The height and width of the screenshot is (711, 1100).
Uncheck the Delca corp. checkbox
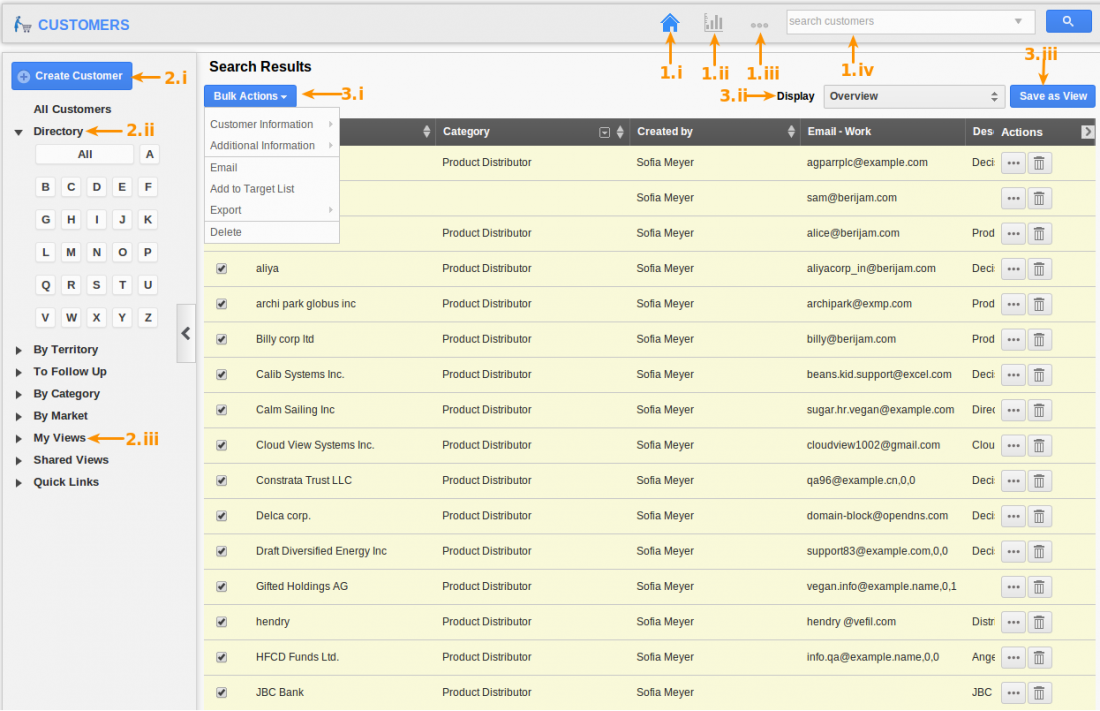222,516
